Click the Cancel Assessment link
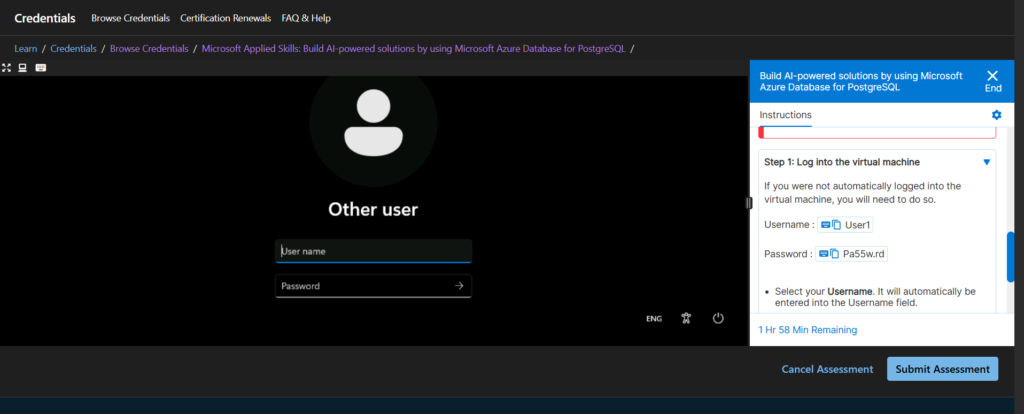The height and width of the screenshot is (414, 1024). pyautogui.click(x=826, y=369)
